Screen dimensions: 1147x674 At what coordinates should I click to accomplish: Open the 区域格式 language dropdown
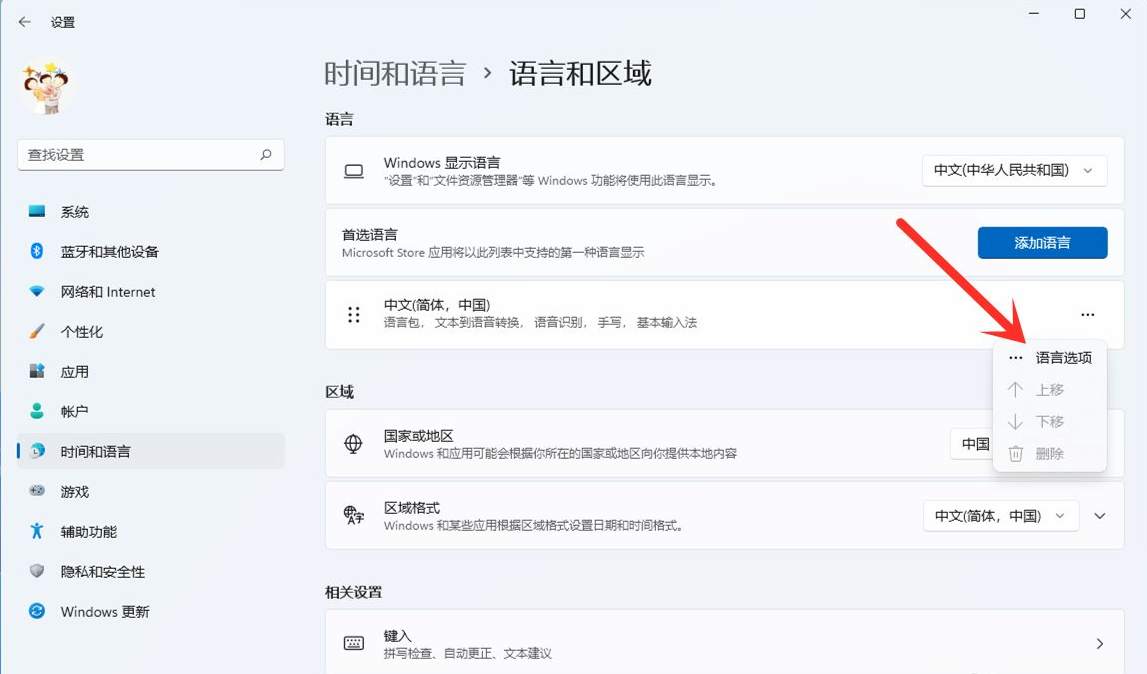pyautogui.click(x=1000, y=516)
